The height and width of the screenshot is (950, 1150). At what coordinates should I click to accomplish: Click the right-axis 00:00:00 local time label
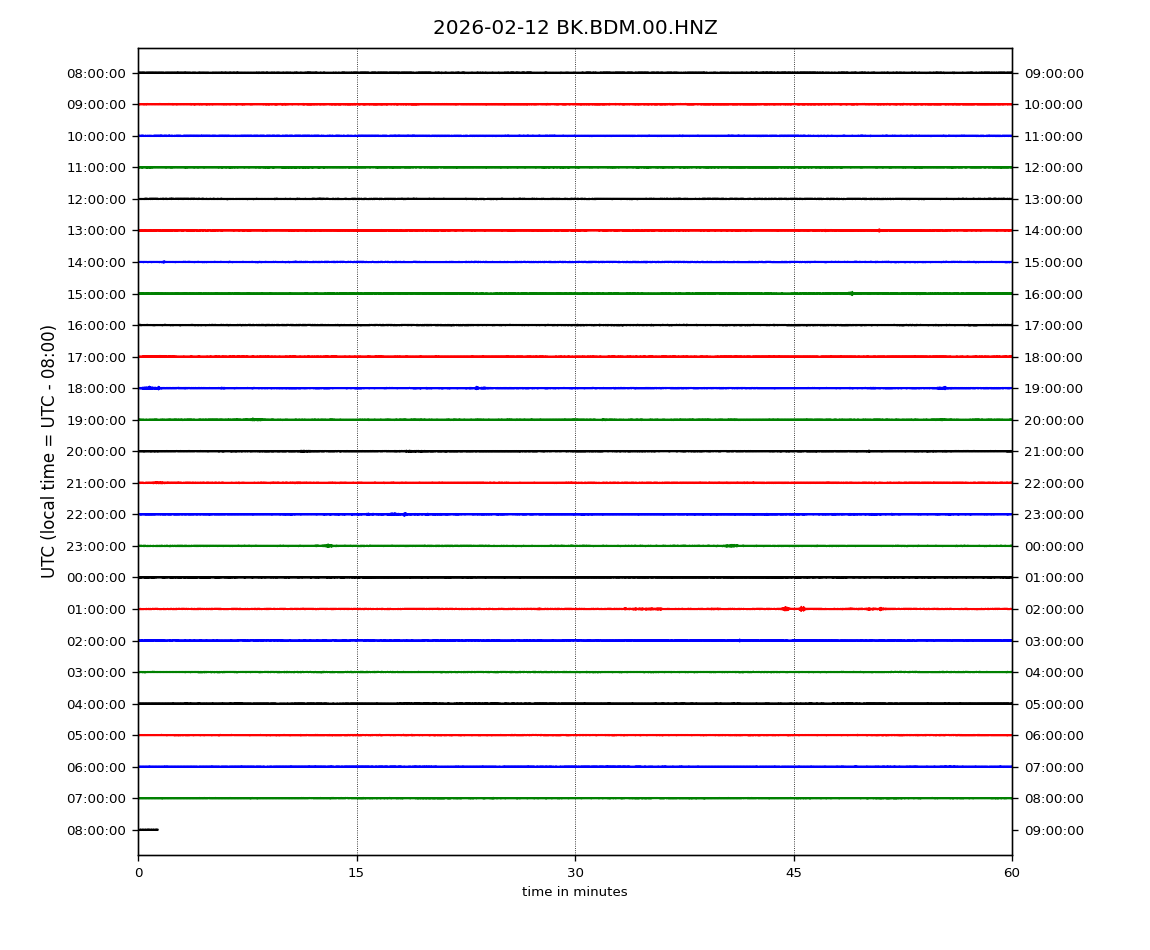[1054, 546]
